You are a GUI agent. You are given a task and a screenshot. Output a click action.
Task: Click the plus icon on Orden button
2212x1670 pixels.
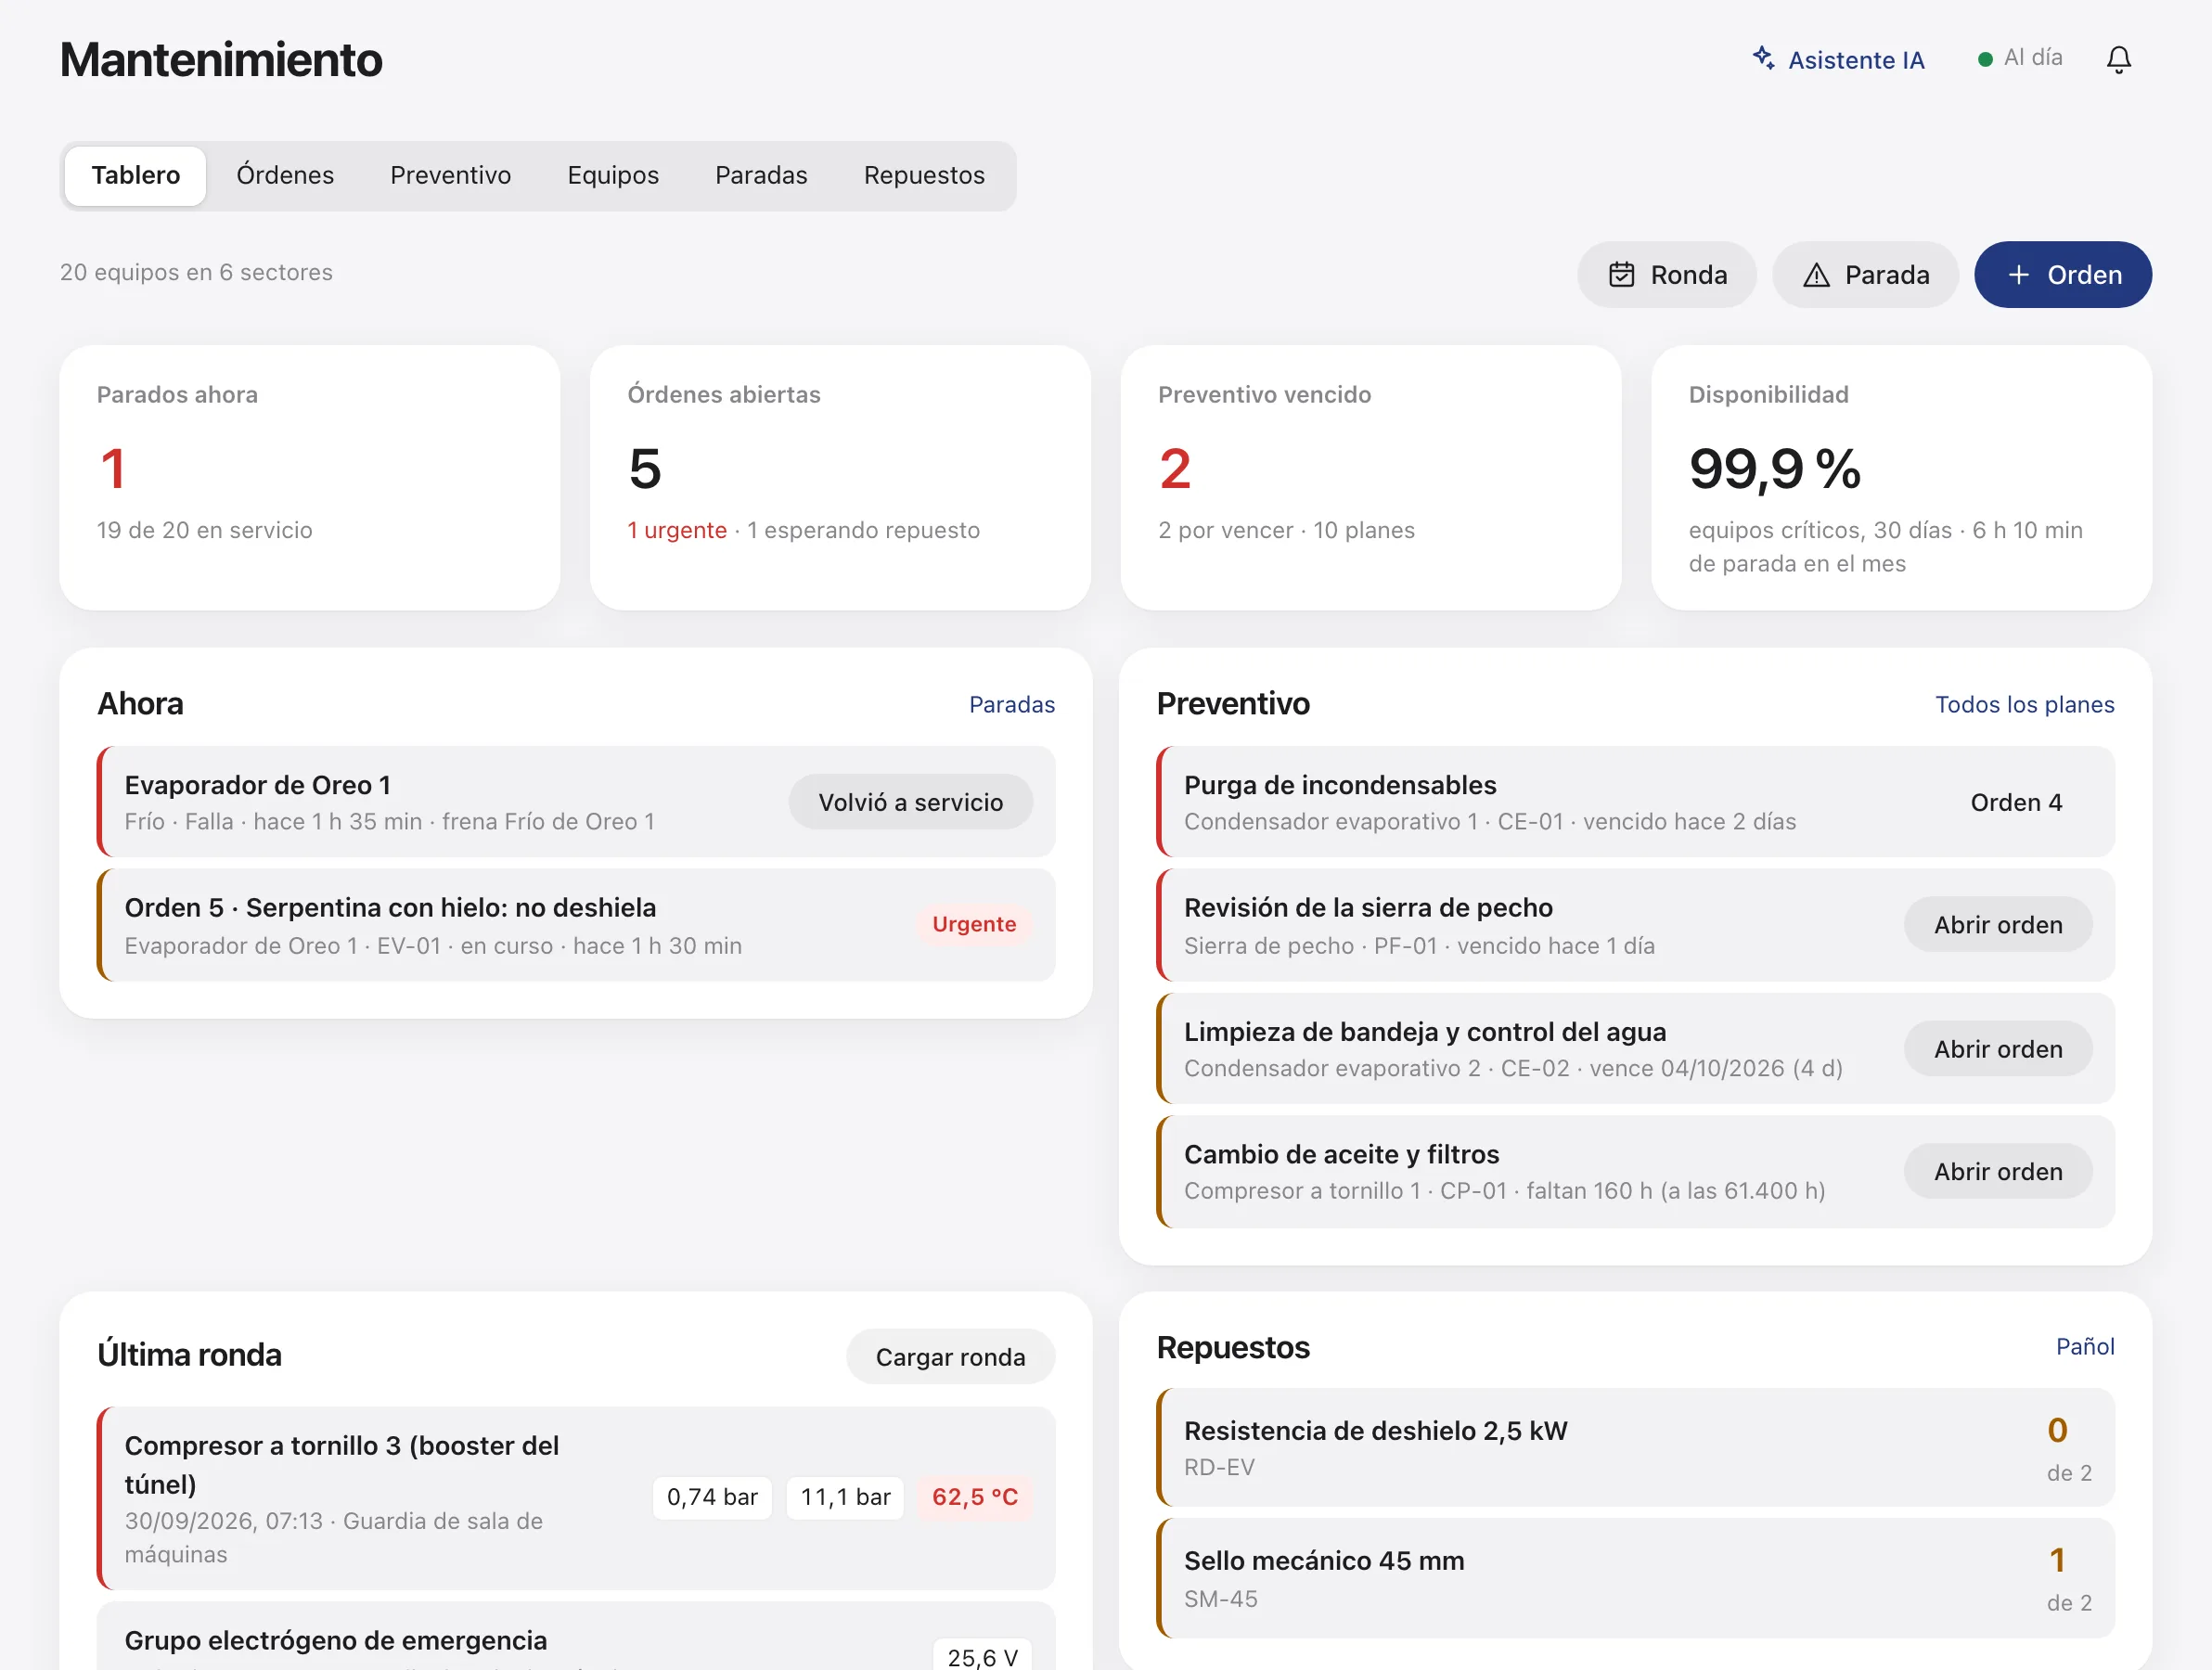(x=2018, y=275)
